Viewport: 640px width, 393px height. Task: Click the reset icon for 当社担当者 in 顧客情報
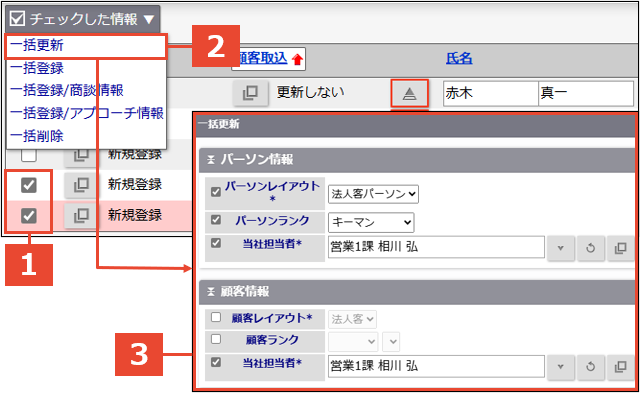(590, 367)
